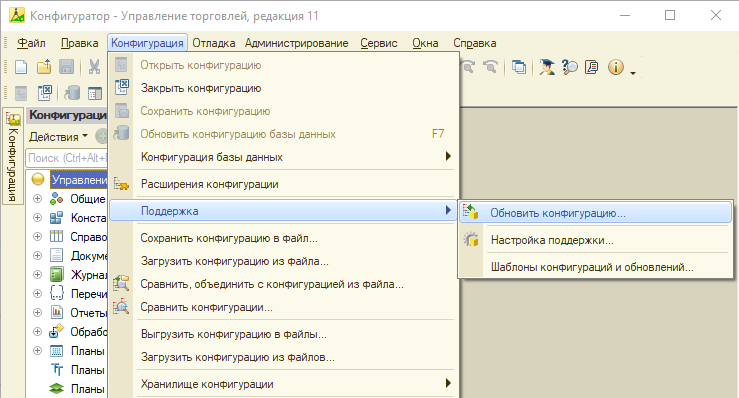Click the Документы tree icon
The width and height of the screenshot is (739, 398).
pos(57,255)
